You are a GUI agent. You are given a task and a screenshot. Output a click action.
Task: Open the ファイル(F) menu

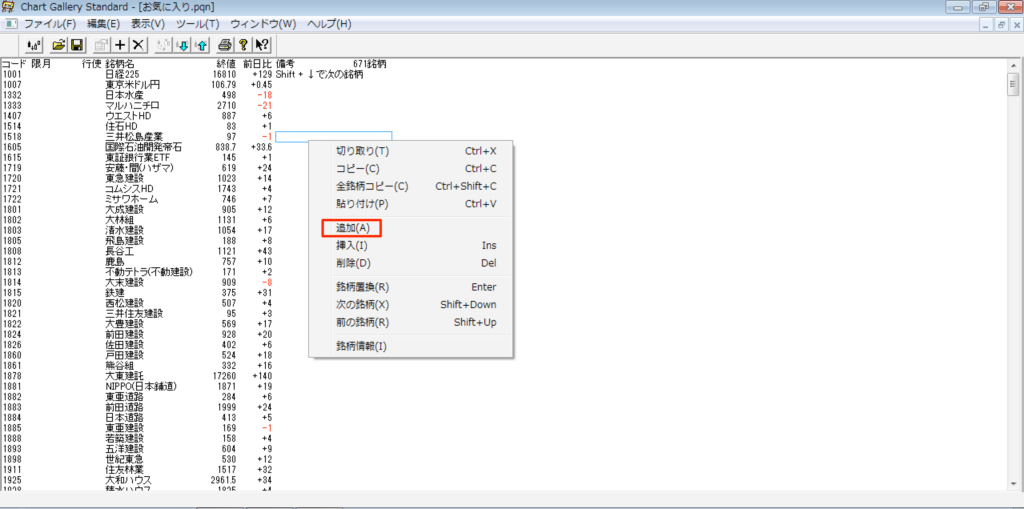[50, 24]
